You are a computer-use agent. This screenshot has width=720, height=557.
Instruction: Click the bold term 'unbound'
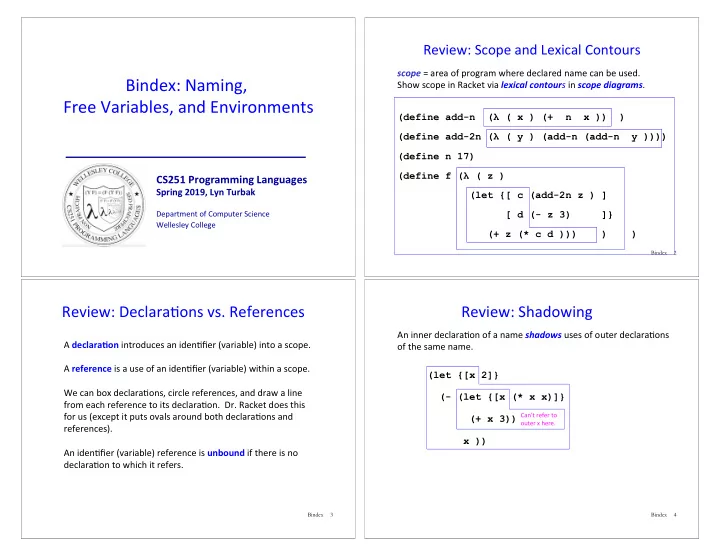pyautogui.click(x=226, y=453)
